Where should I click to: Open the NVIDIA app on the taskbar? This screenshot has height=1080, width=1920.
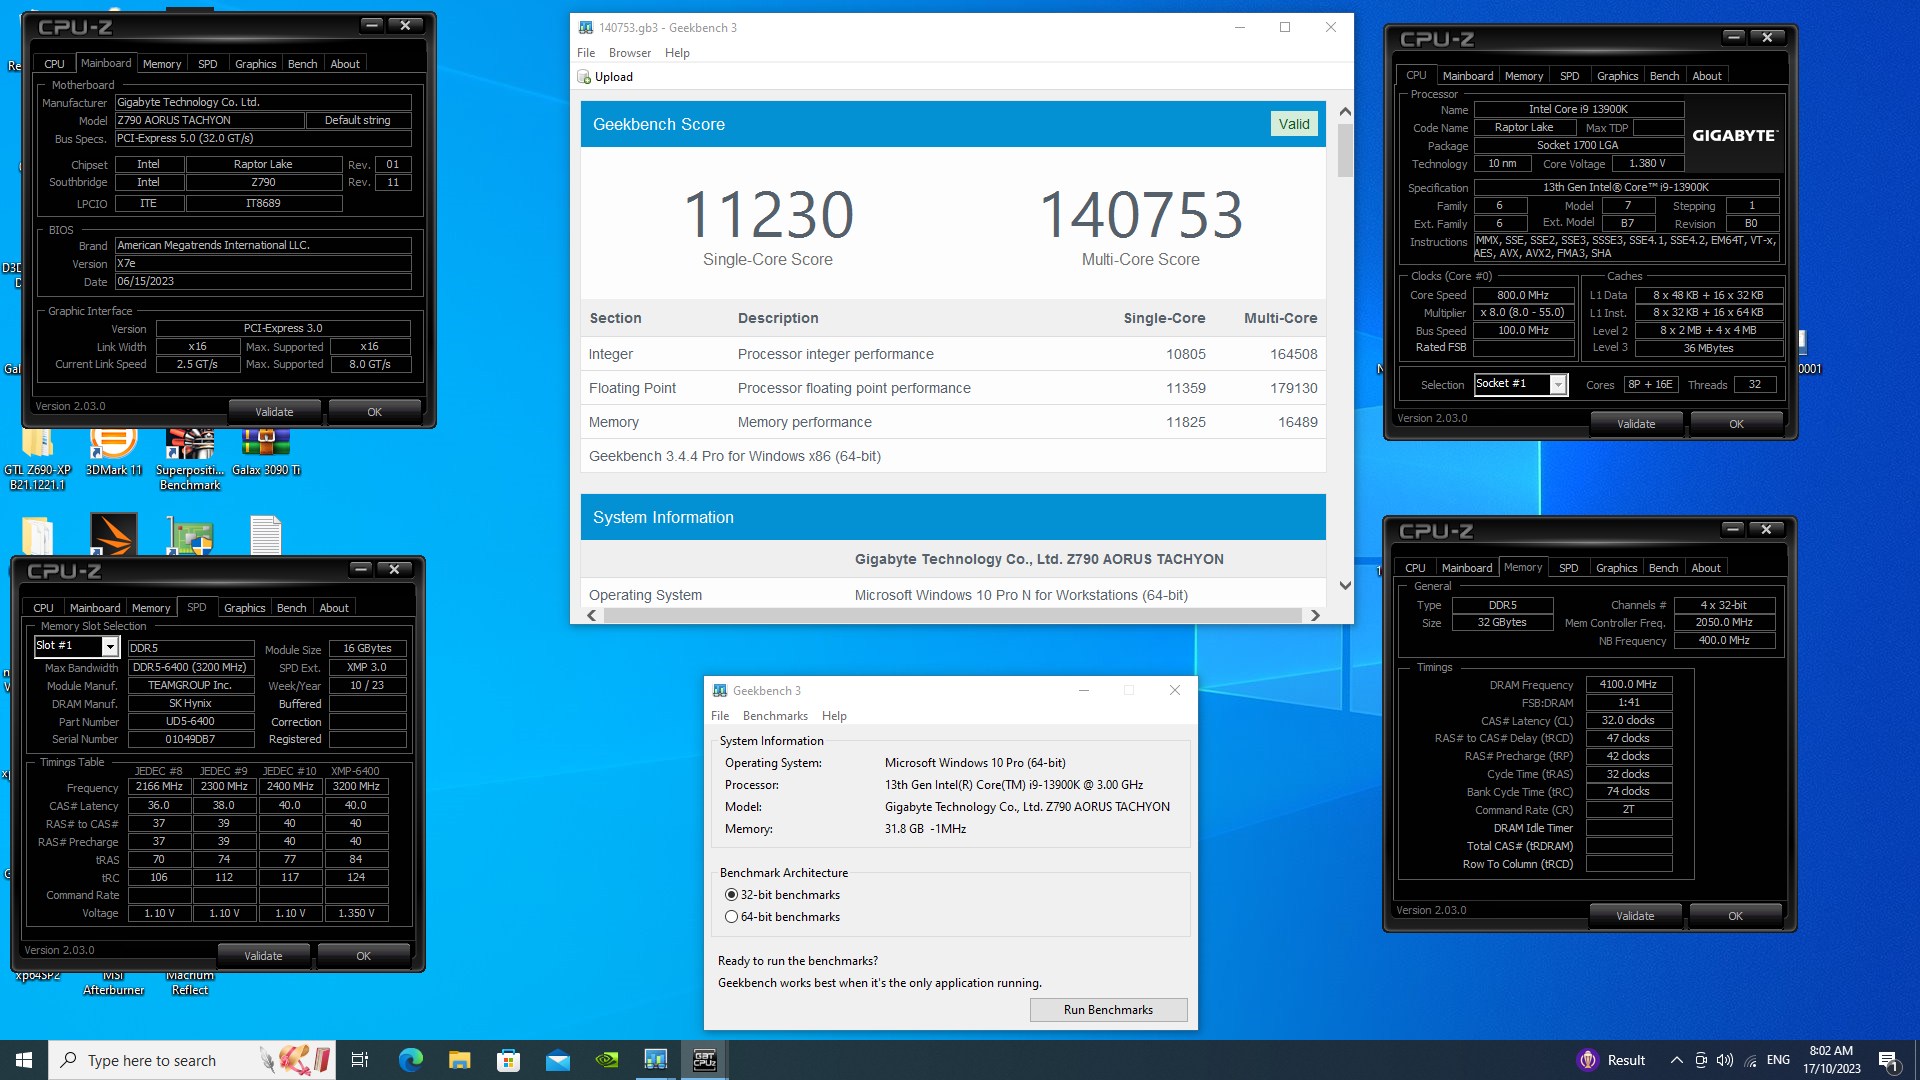coord(606,1060)
